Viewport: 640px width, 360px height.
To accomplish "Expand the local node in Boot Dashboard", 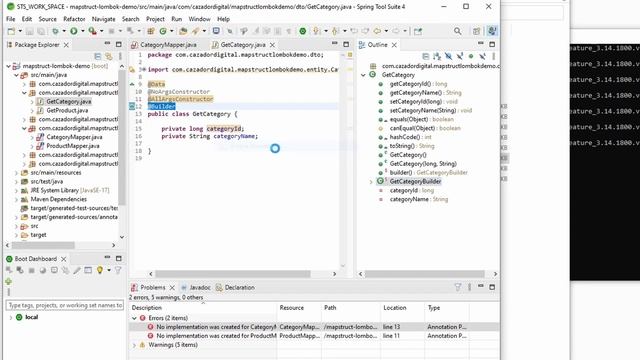I will click(x=11, y=317).
